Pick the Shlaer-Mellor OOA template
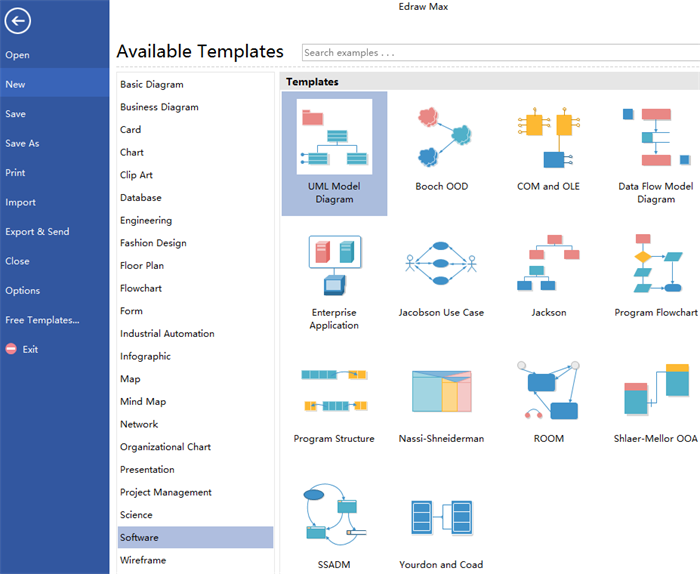Image resolution: width=700 pixels, height=574 pixels. (x=656, y=401)
